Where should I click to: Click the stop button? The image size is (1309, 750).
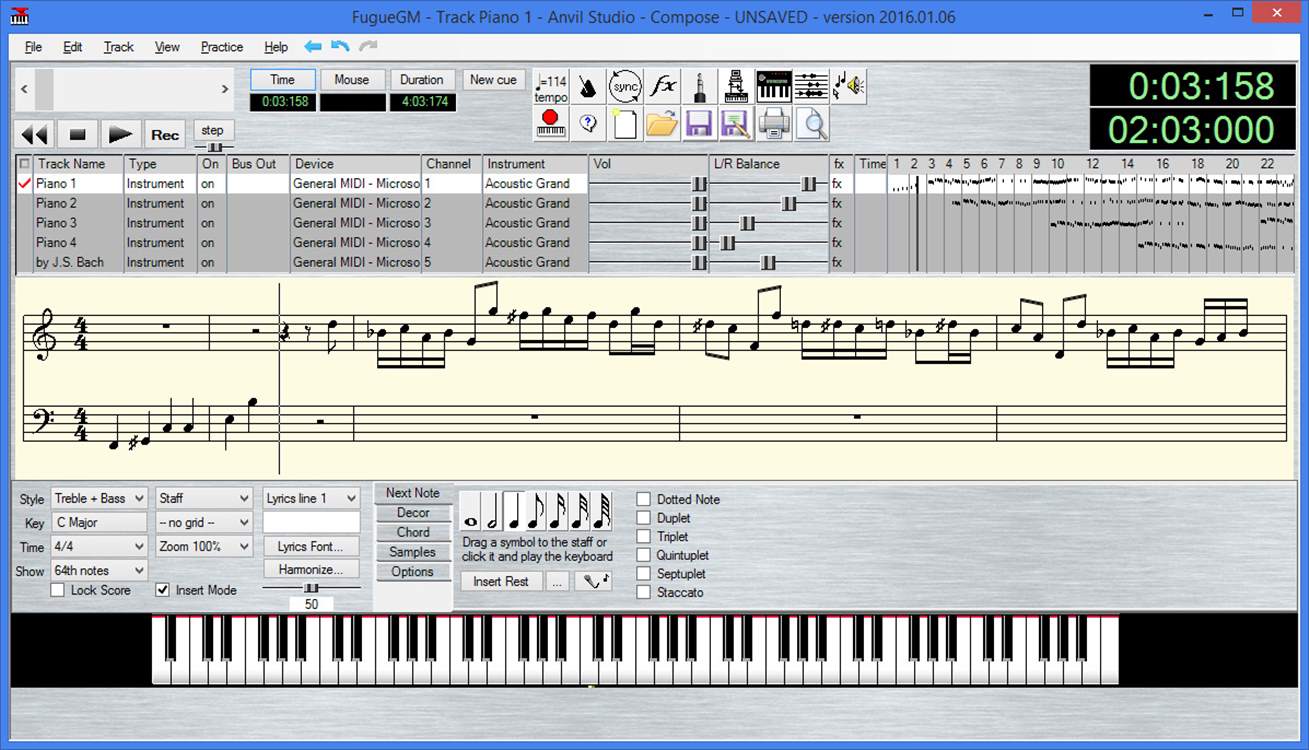tap(77, 135)
